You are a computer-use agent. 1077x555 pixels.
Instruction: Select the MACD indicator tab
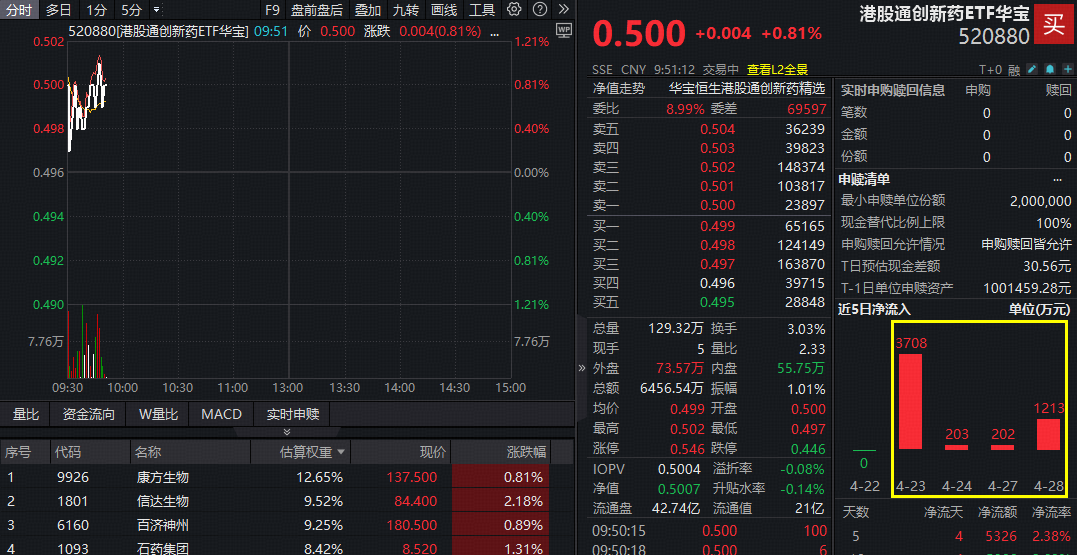(221, 414)
